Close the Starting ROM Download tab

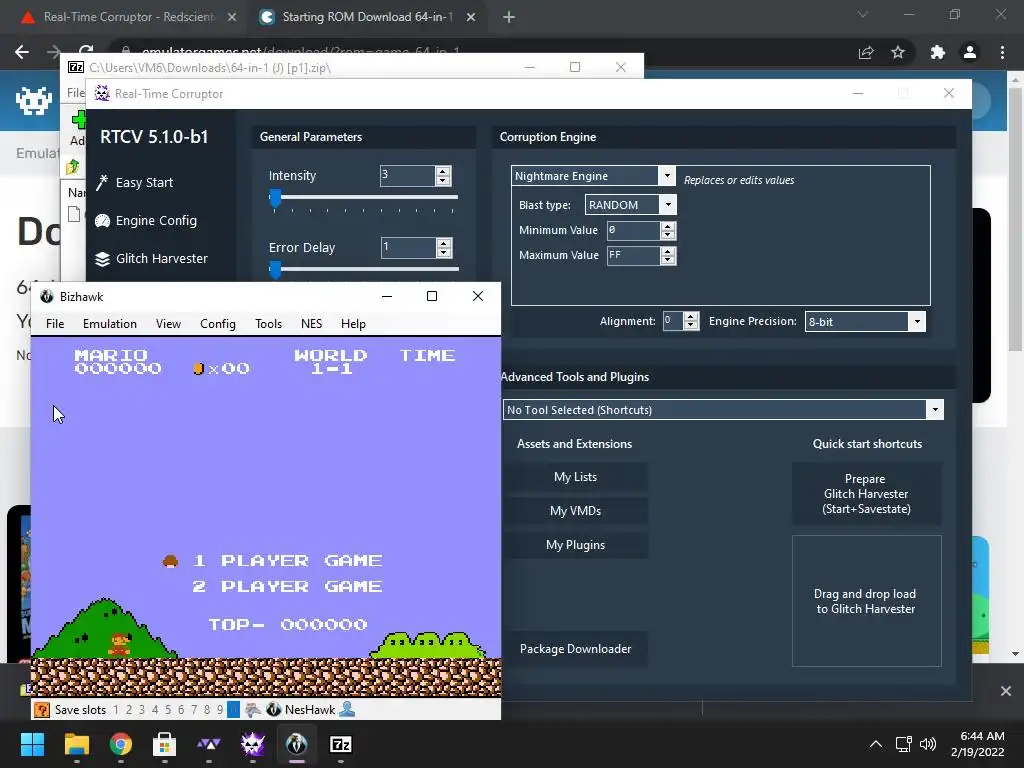(x=471, y=17)
